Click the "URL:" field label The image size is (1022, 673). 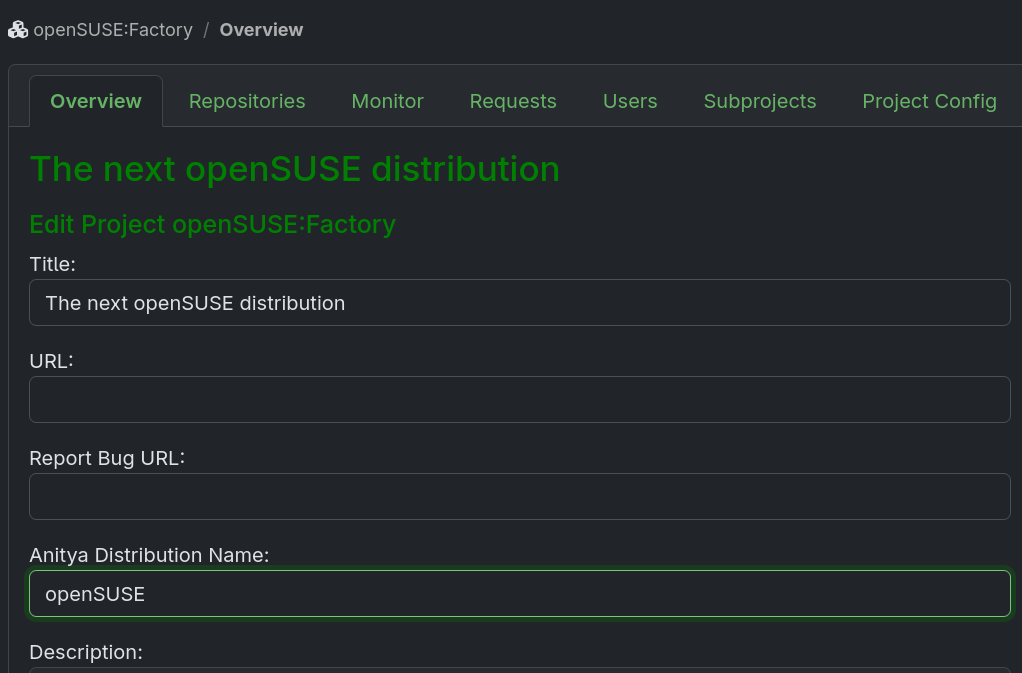pos(53,361)
